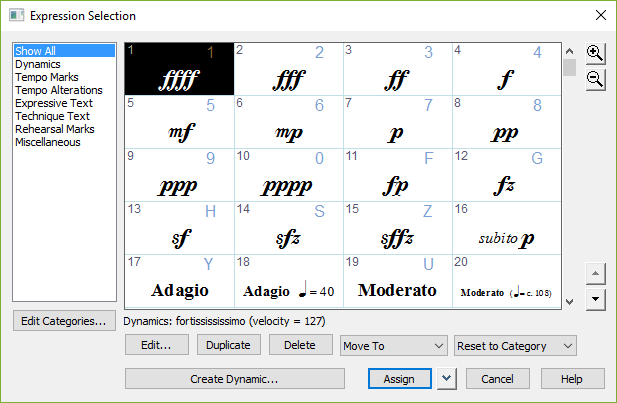617x403 pixels.
Task: Choose the subito p expression
Action: (x=506, y=228)
